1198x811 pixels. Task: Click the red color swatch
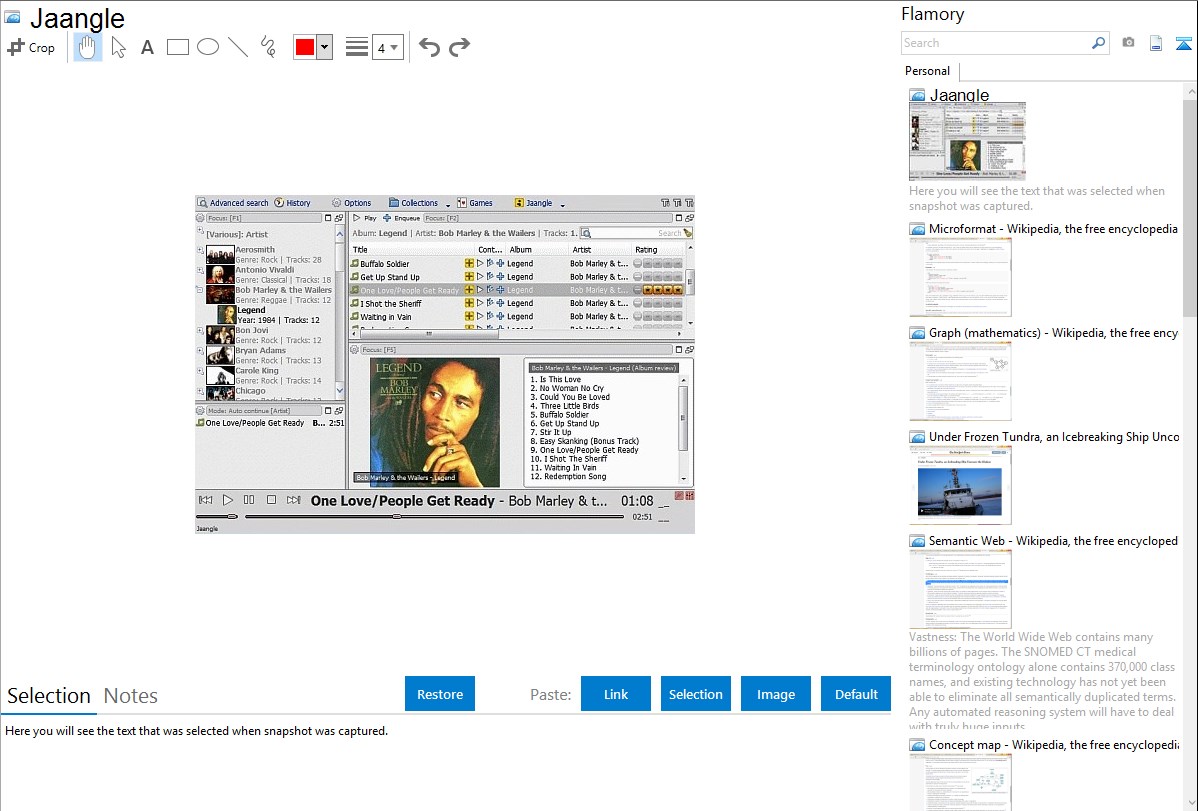[305, 47]
